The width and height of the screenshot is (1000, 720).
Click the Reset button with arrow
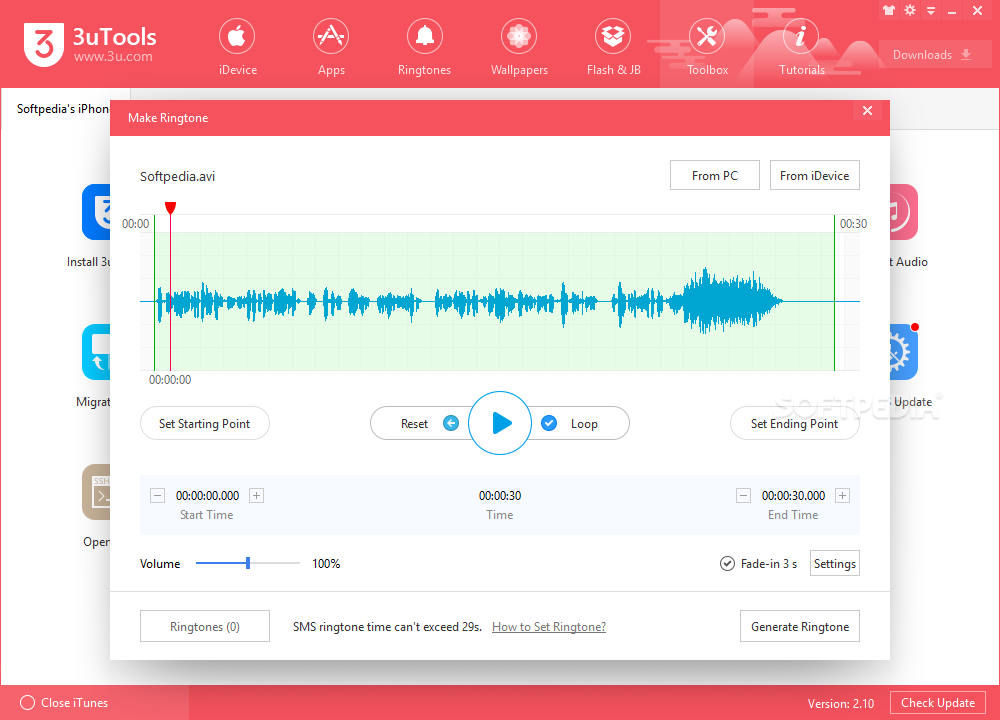pyautogui.click(x=423, y=423)
